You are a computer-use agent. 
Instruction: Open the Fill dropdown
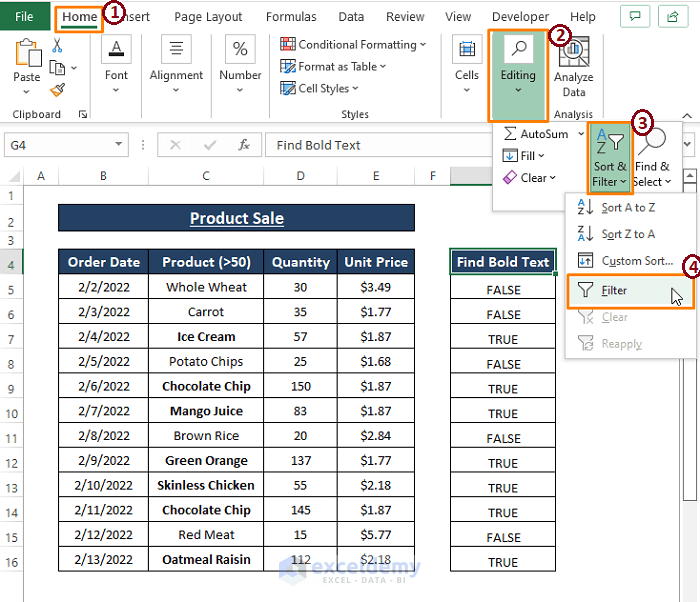click(x=524, y=156)
